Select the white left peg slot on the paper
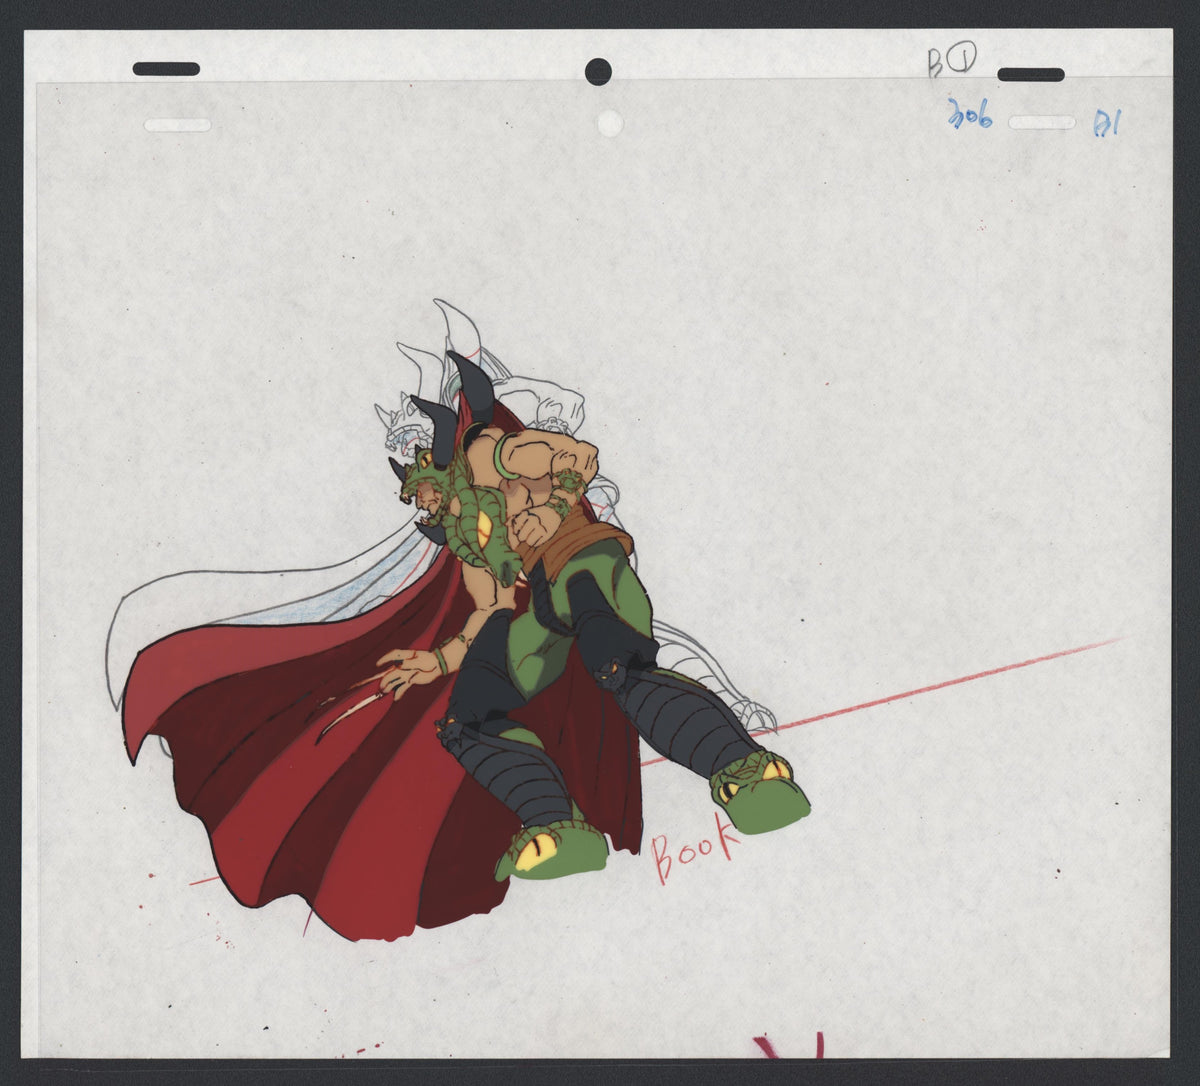 point(177,125)
